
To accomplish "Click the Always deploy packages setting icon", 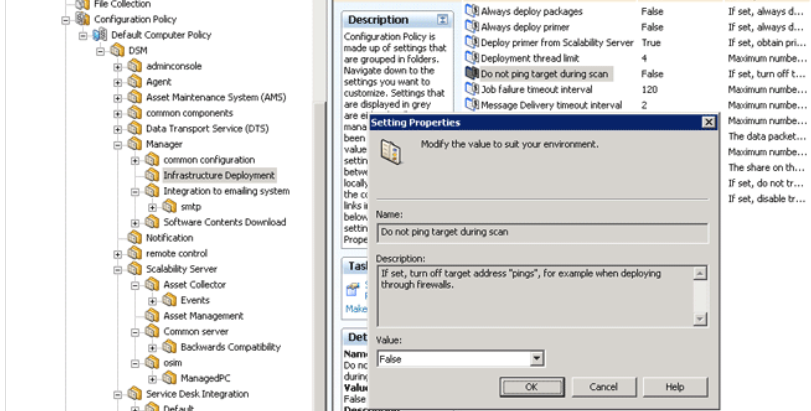I will (x=472, y=11).
